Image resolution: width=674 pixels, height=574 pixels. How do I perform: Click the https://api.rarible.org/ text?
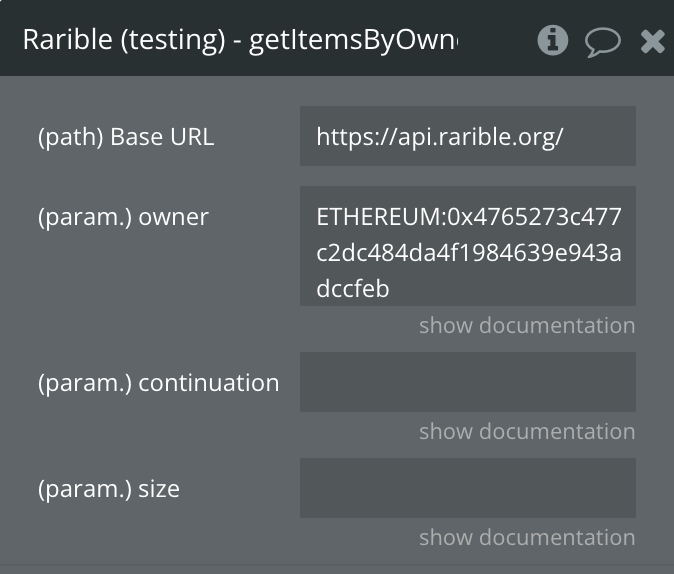pos(439,137)
